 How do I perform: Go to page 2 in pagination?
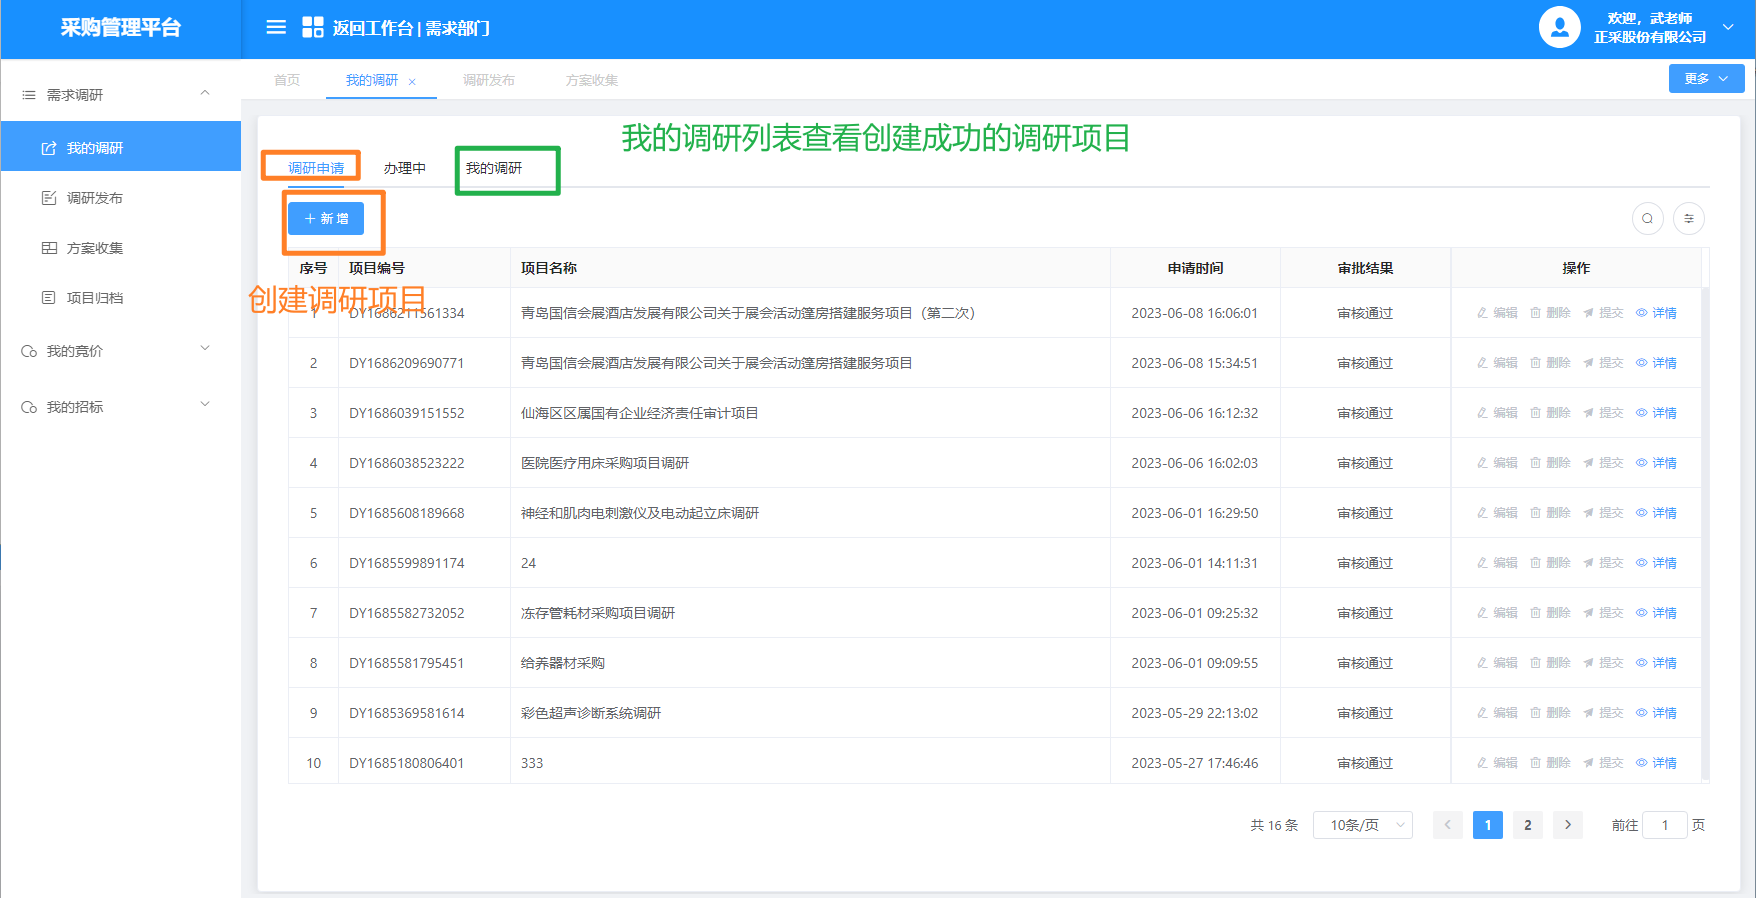coord(1527,825)
